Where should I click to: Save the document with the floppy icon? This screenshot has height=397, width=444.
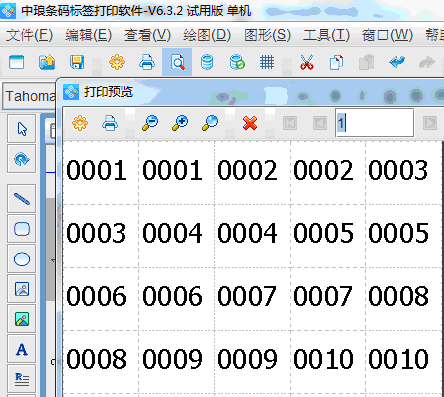click(x=77, y=62)
